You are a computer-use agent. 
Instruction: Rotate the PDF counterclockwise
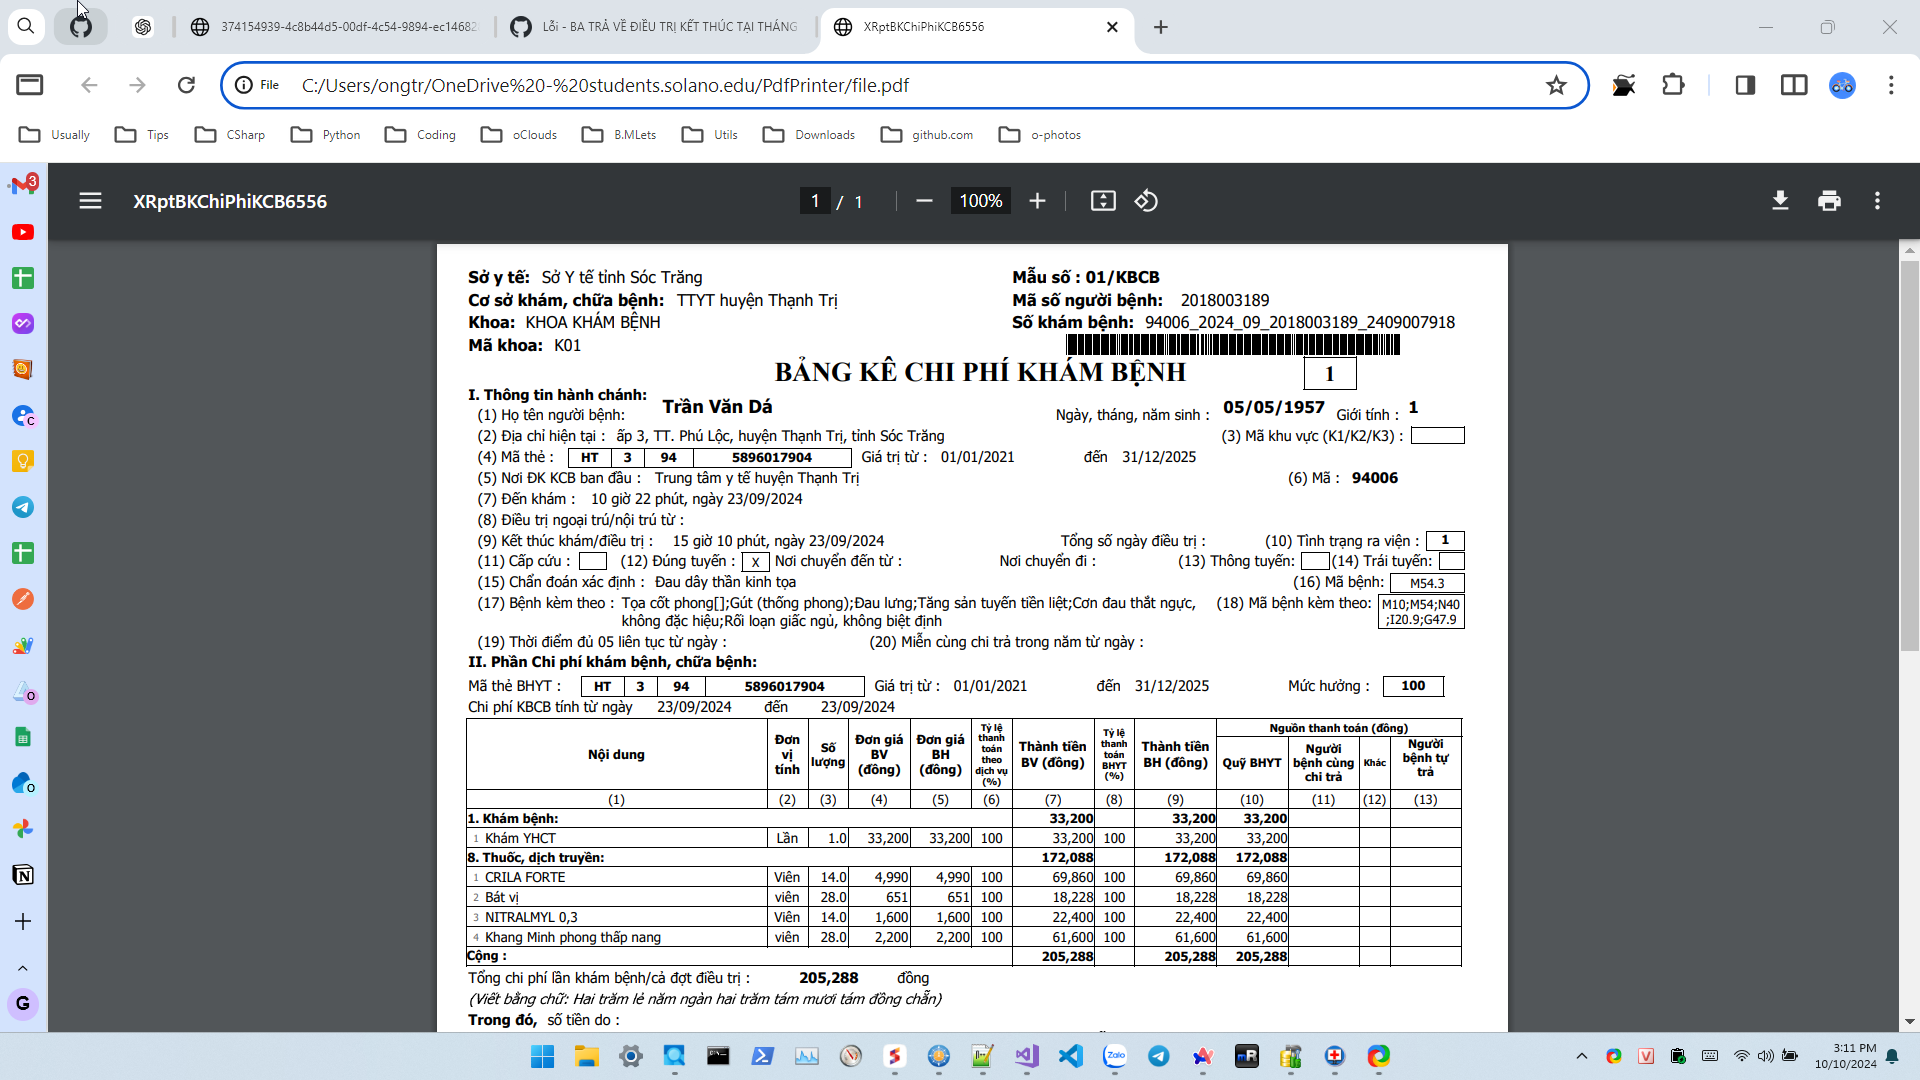click(1146, 201)
